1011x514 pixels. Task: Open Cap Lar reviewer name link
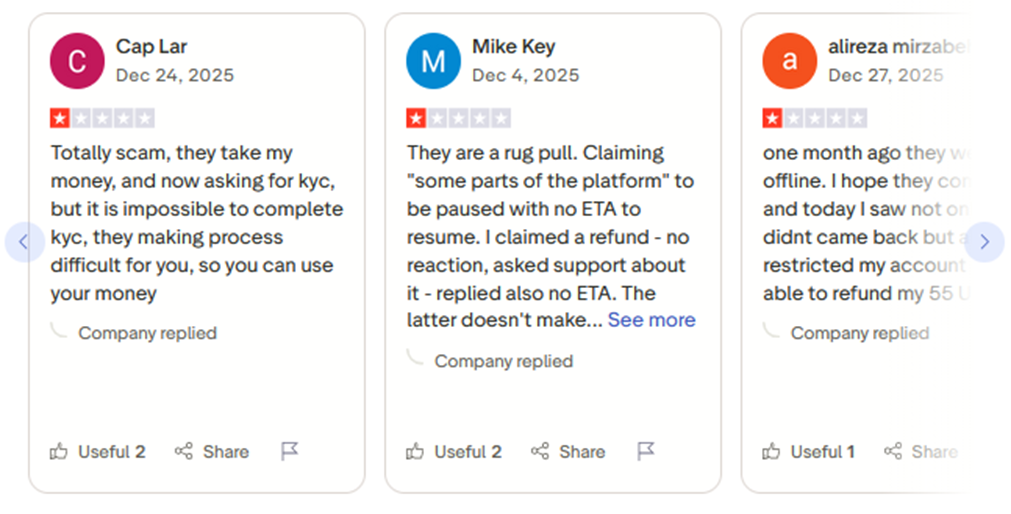point(152,46)
